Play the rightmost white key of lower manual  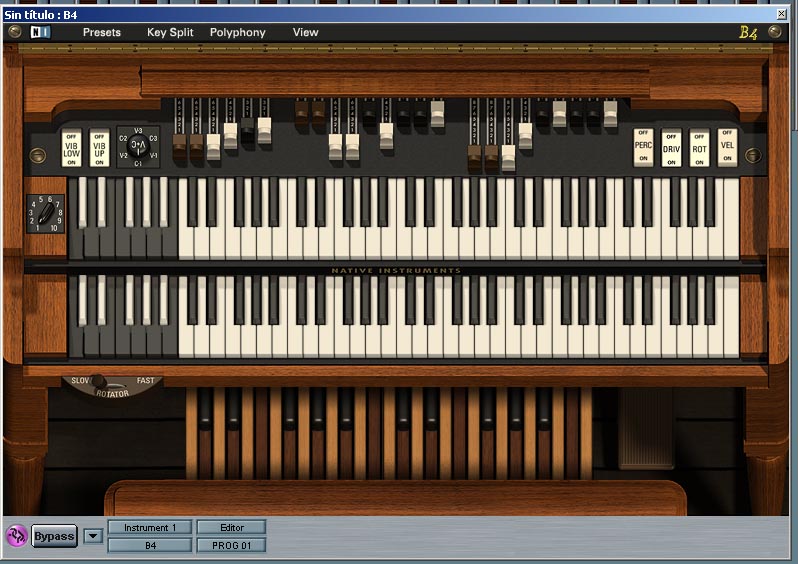[x=731, y=317]
